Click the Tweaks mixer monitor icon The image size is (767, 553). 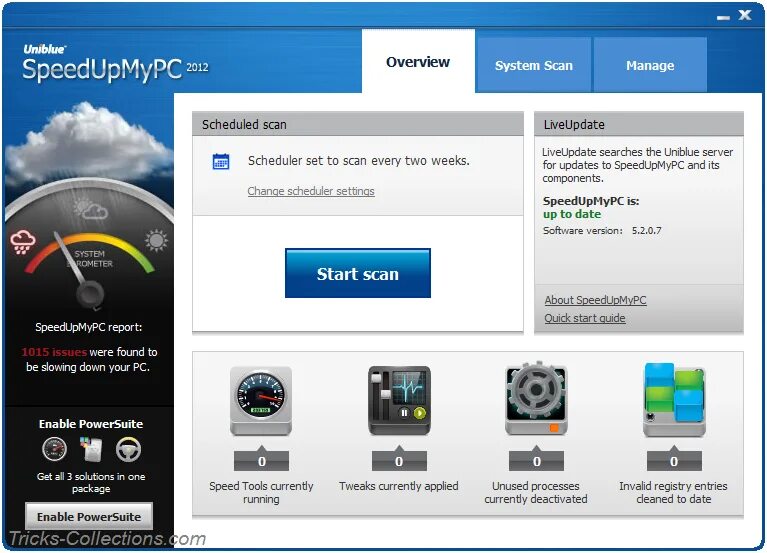click(x=399, y=400)
